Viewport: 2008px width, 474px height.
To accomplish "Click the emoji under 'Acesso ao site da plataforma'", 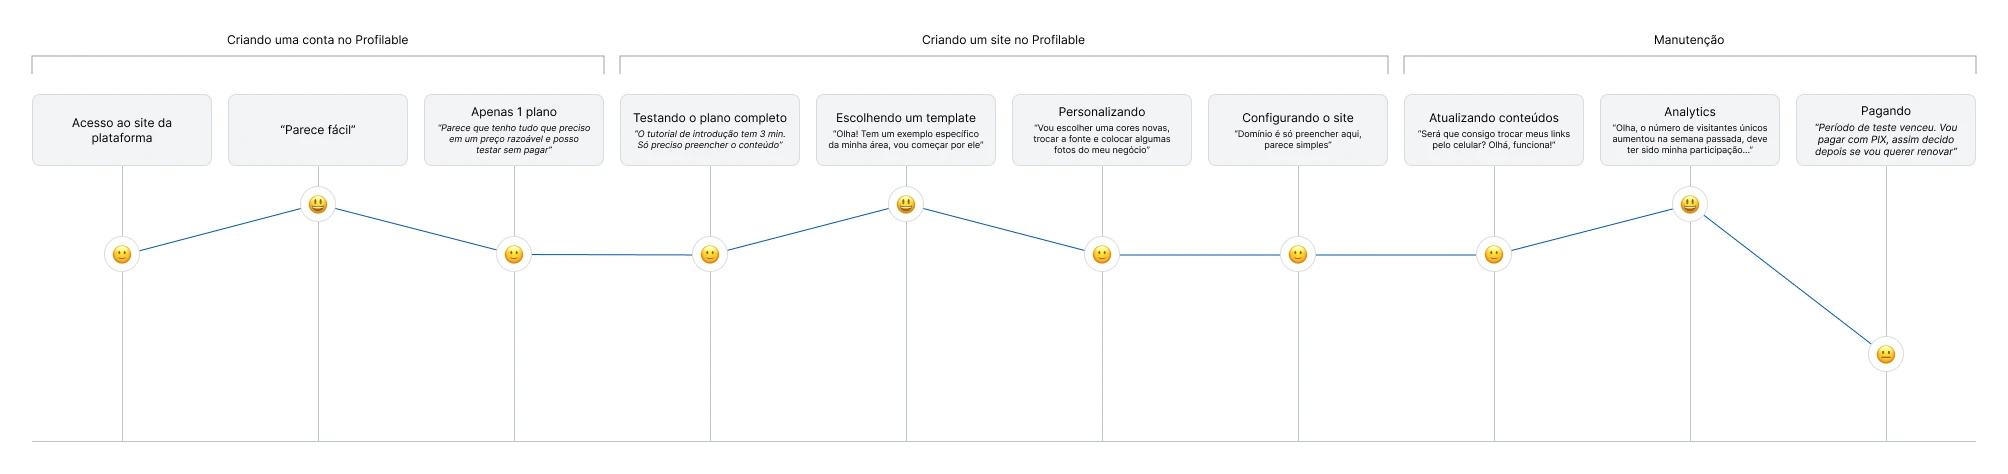I will (122, 255).
